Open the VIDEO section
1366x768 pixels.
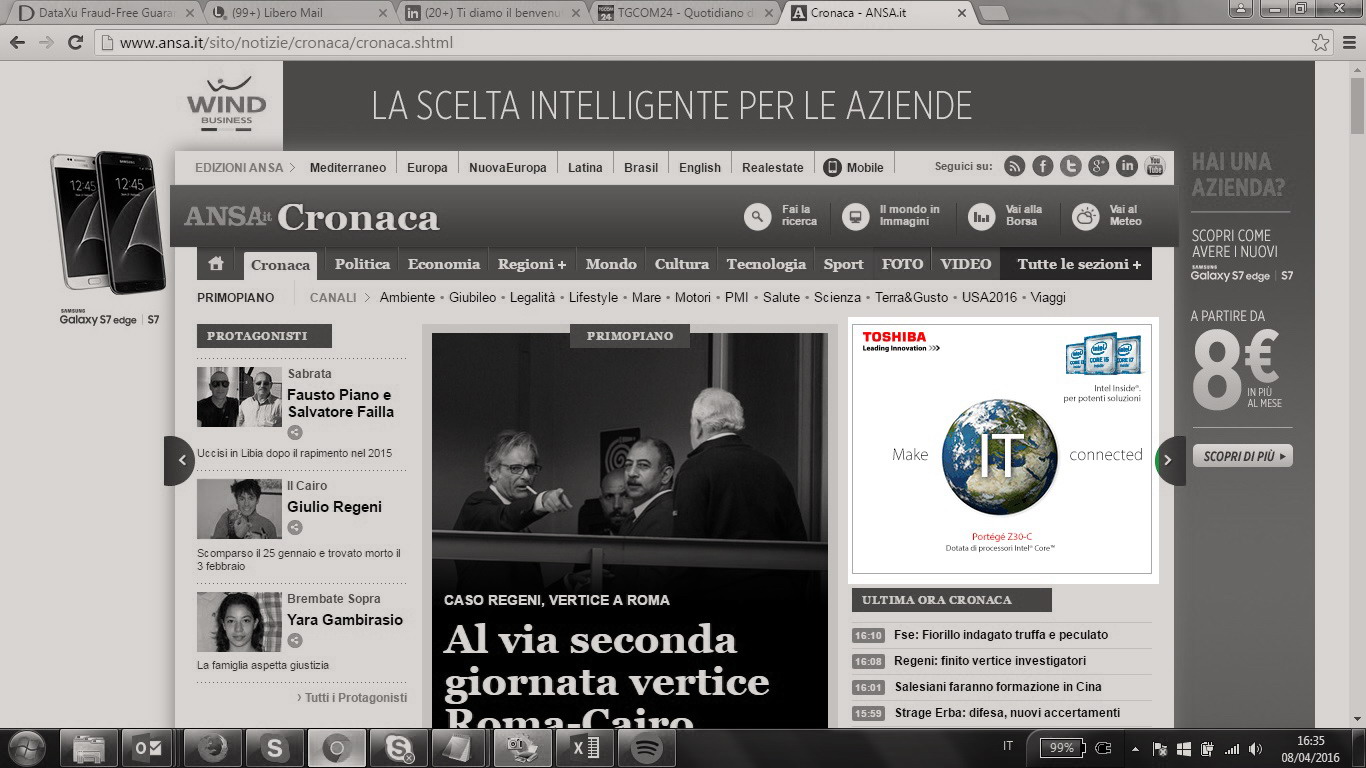(x=966, y=264)
